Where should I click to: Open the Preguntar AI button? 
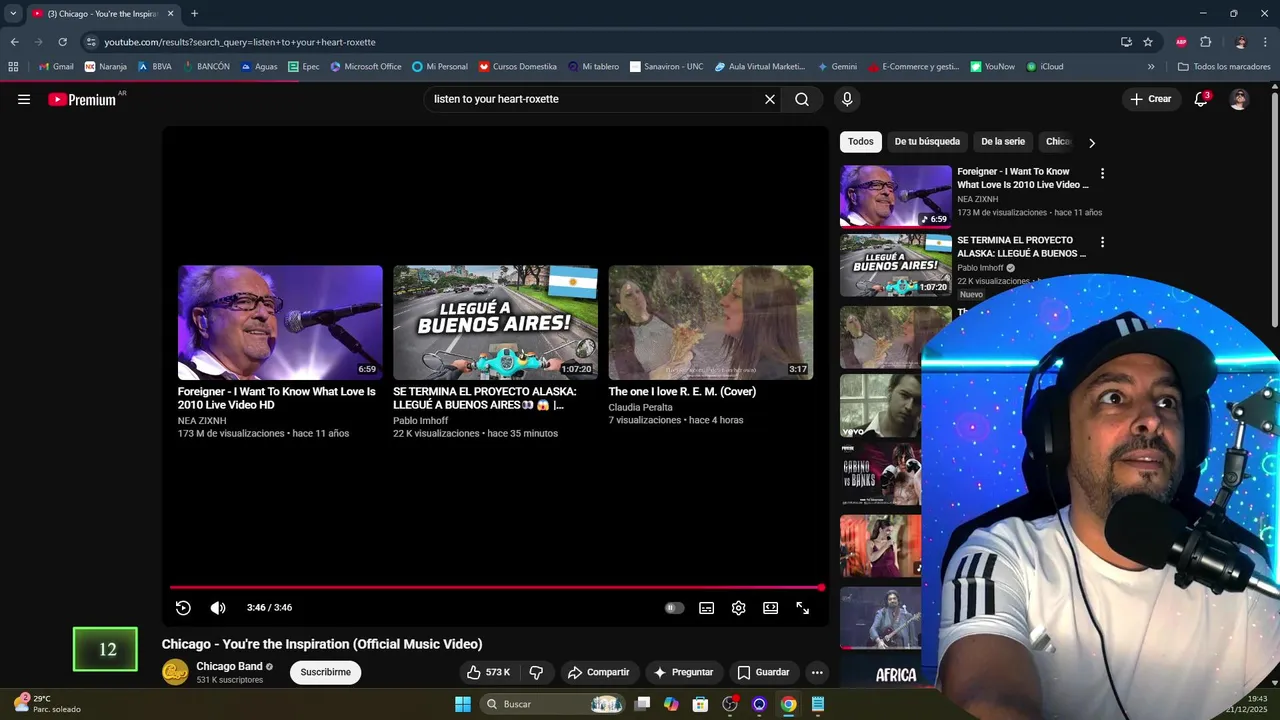click(x=683, y=672)
